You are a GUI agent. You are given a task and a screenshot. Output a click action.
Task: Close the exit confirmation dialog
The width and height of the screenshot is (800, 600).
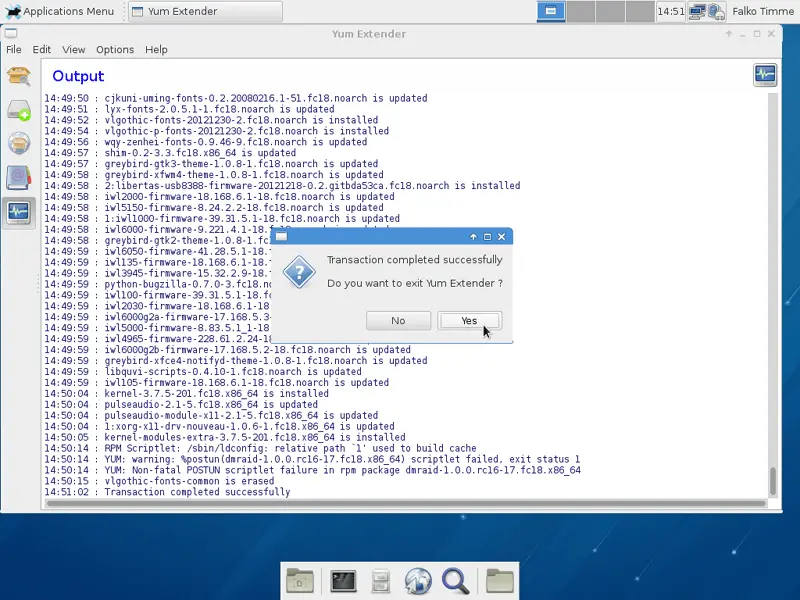point(502,237)
